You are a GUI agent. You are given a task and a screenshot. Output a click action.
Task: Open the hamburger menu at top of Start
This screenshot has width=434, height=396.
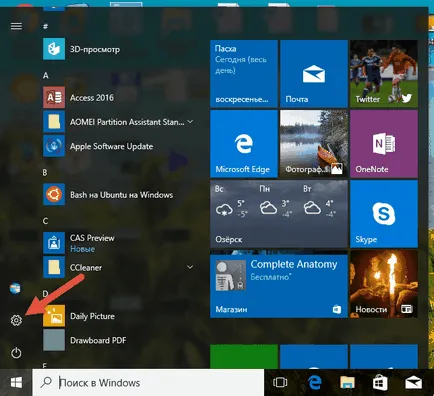click(x=16, y=26)
